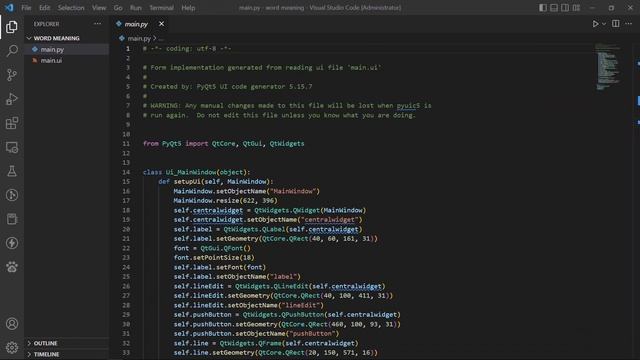640x360 pixels.
Task: Open the Search view icon
Action: (12, 51)
